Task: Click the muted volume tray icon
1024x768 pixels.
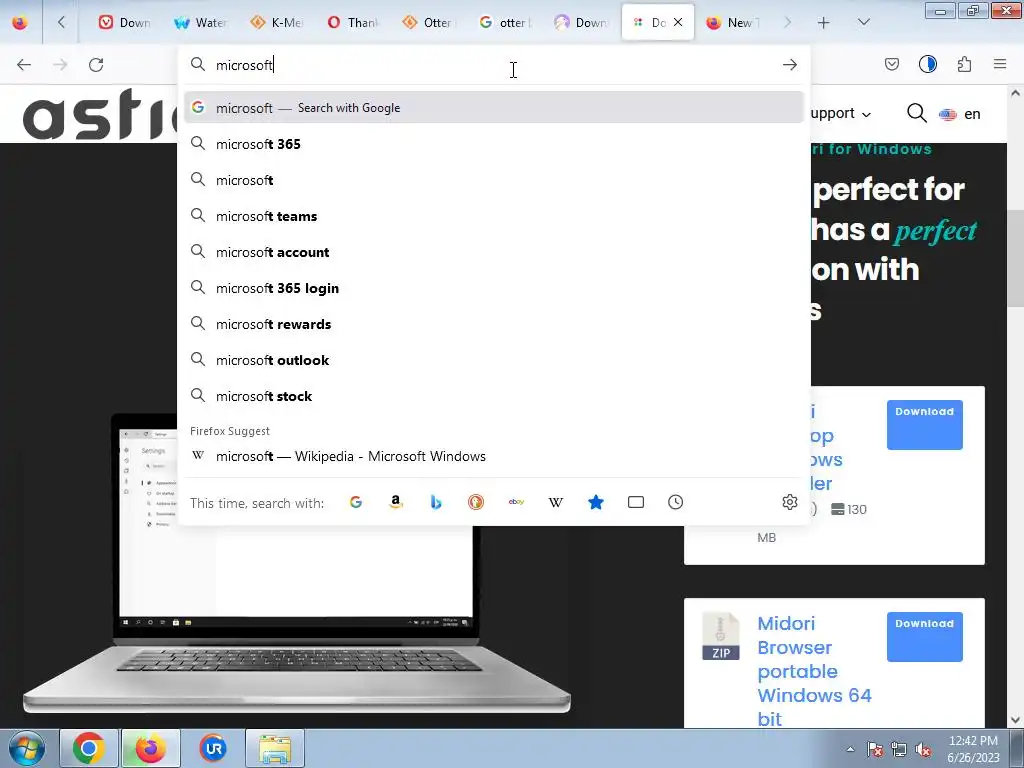Action: pos(923,749)
